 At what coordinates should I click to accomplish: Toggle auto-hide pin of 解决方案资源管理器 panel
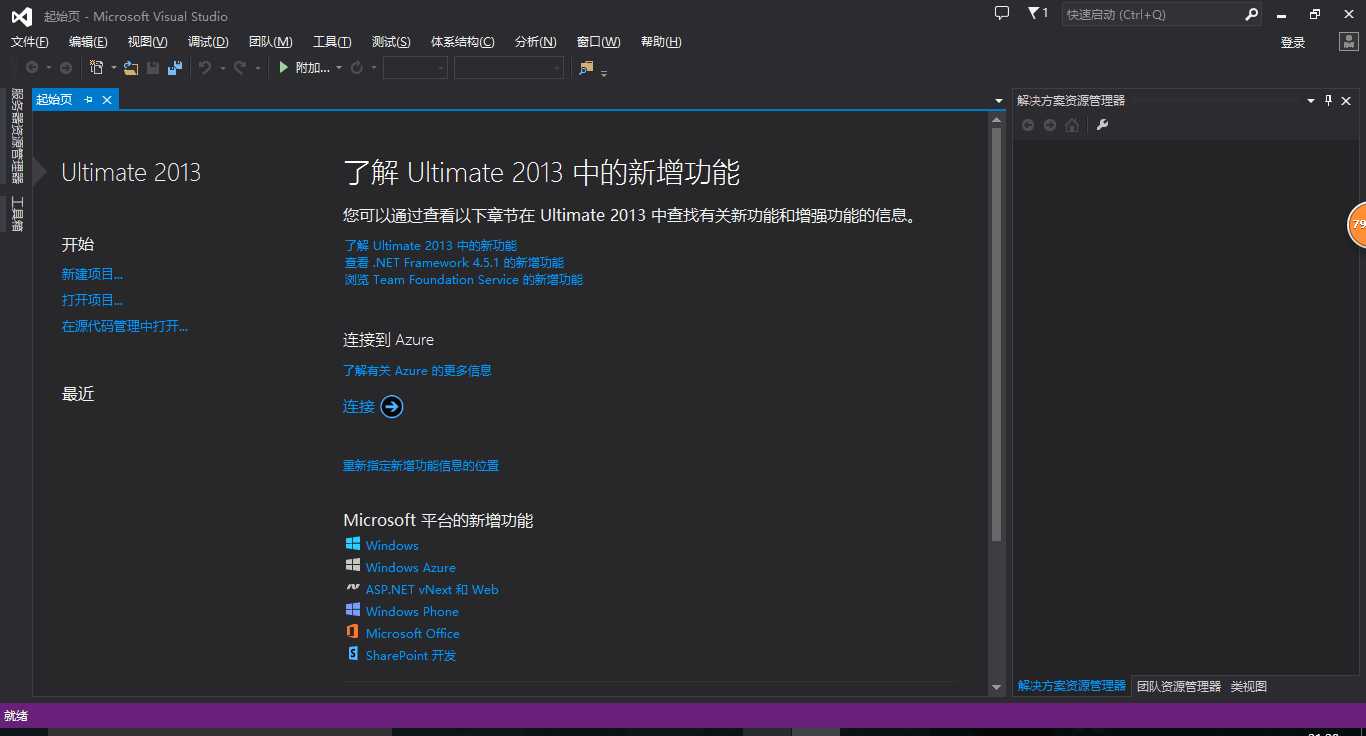click(x=1329, y=100)
